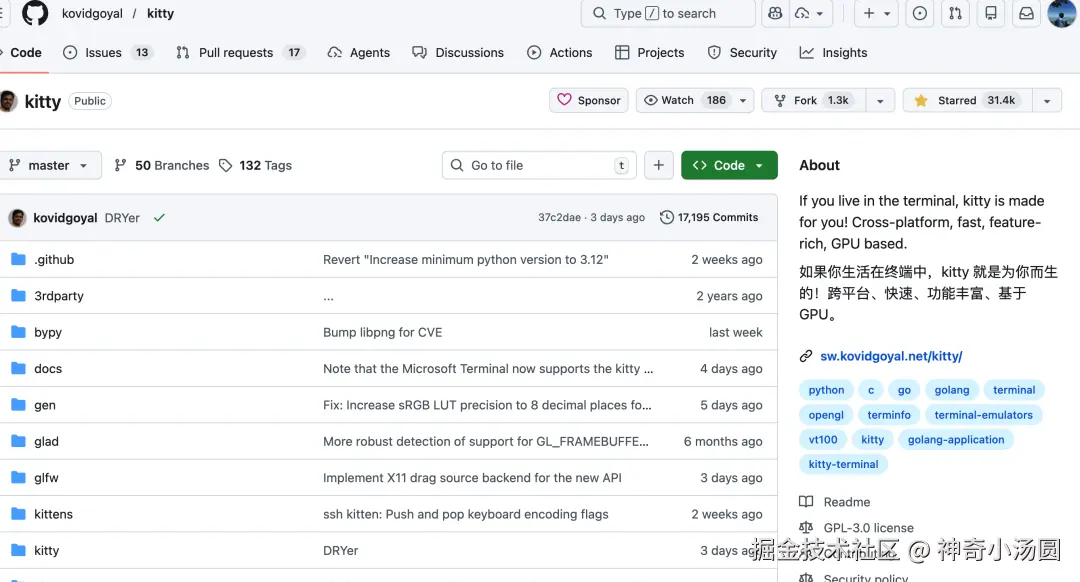Screen dimensions: 1080x582
Task: Open the glfw folder
Action: [x=46, y=478]
